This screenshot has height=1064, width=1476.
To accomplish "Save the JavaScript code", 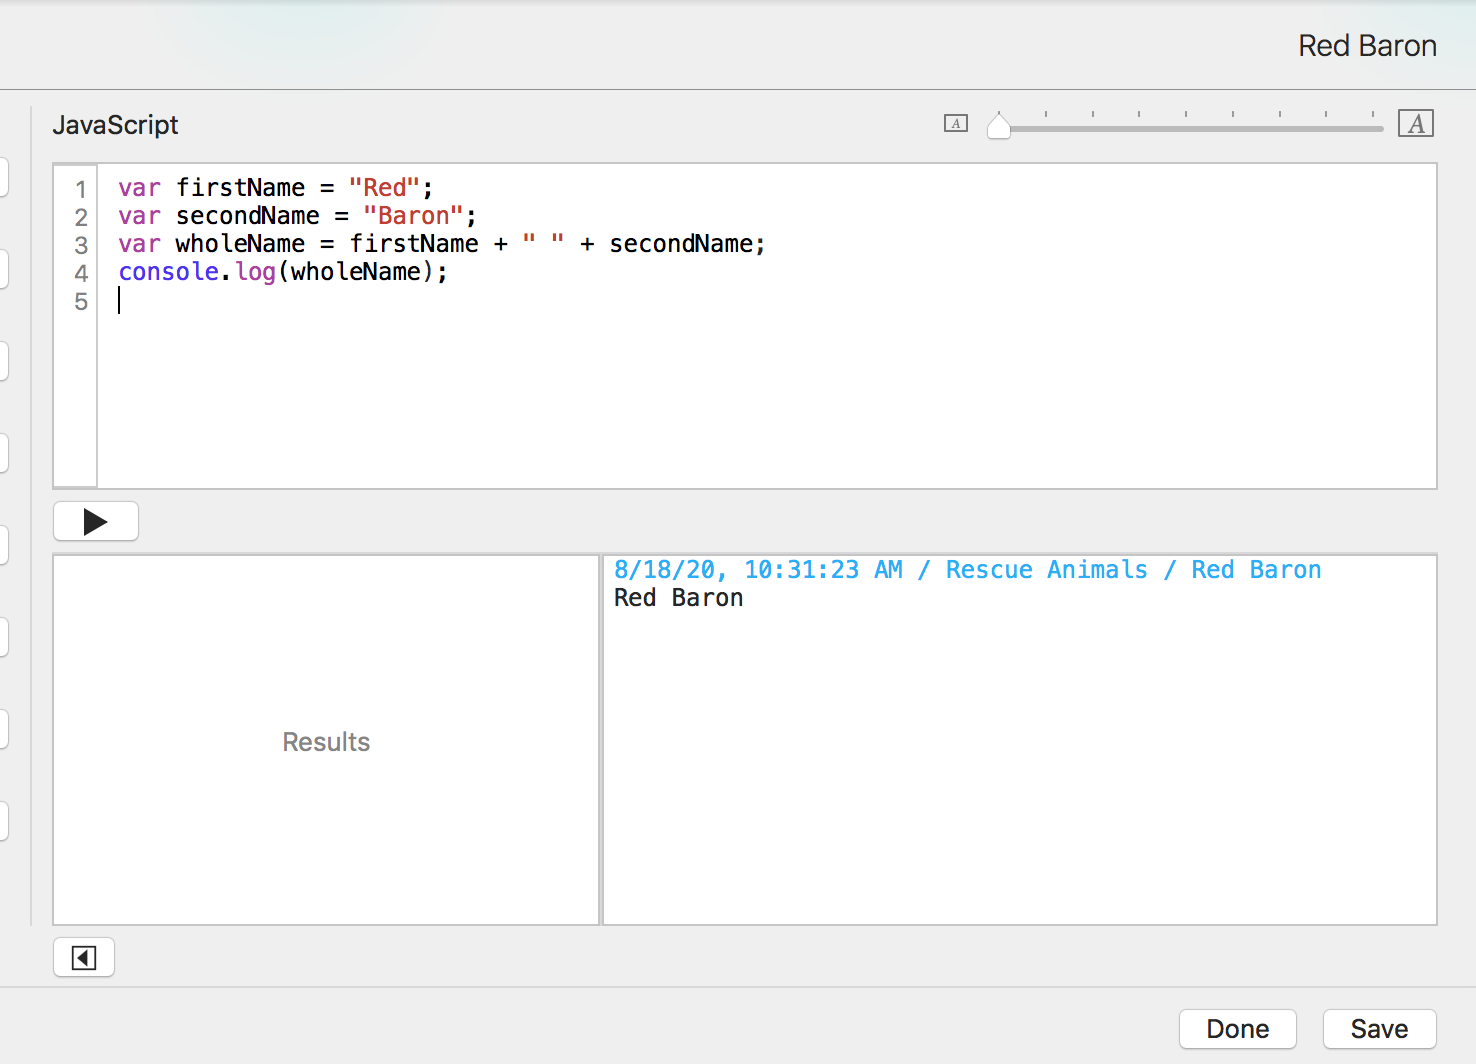I will (x=1379, y=1029).
